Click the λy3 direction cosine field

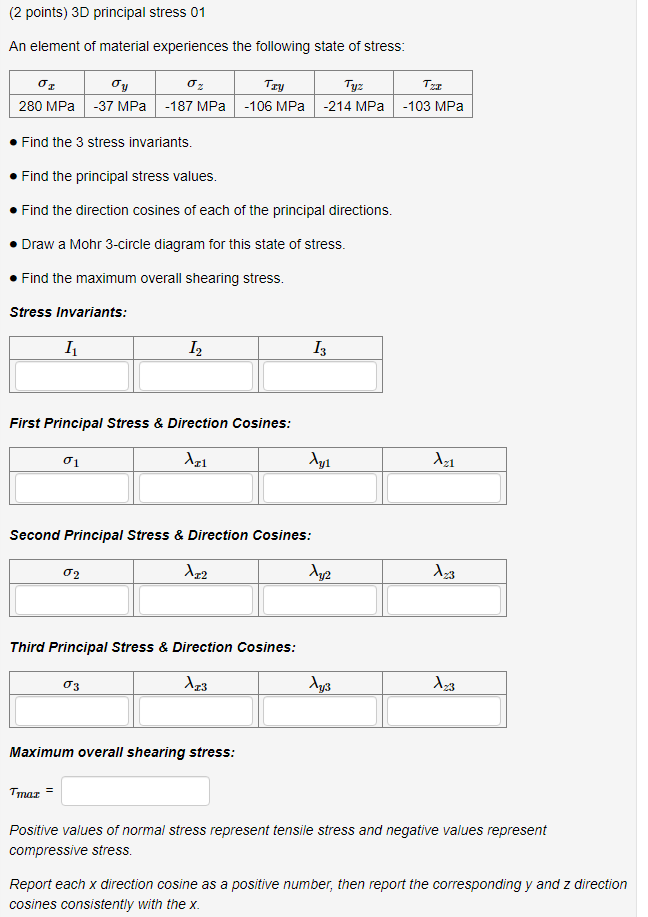(319, 710)
